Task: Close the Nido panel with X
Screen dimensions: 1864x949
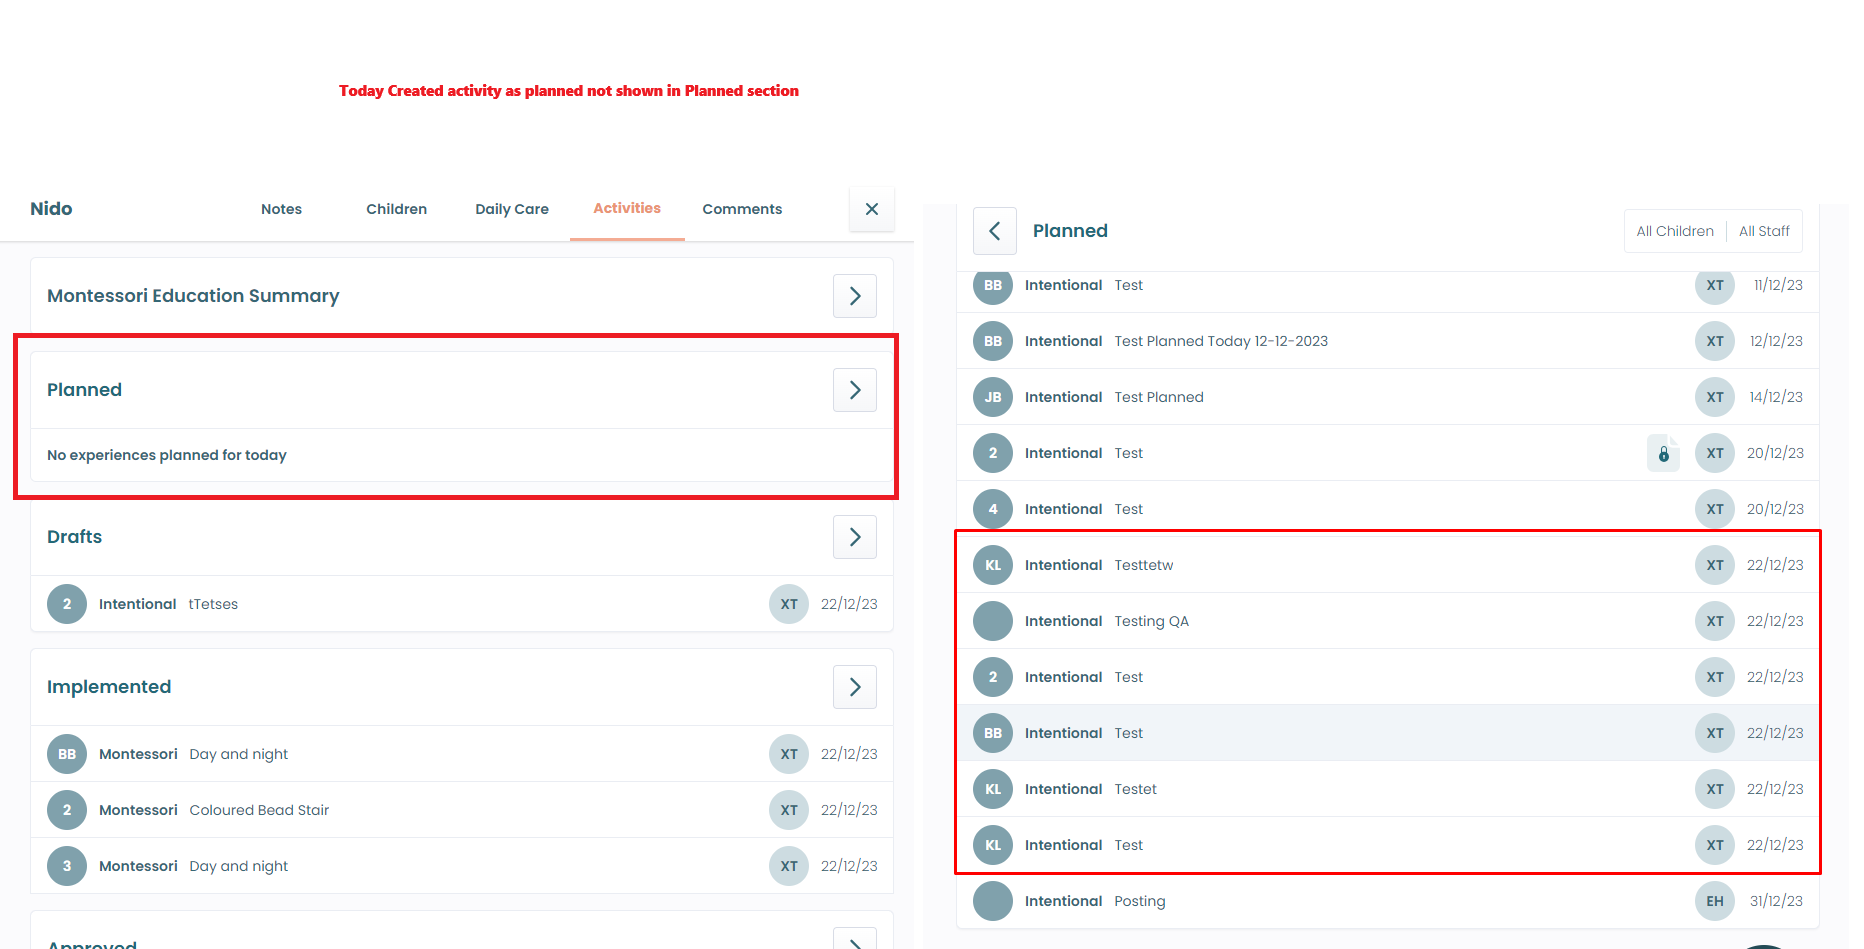Action: 871,209
